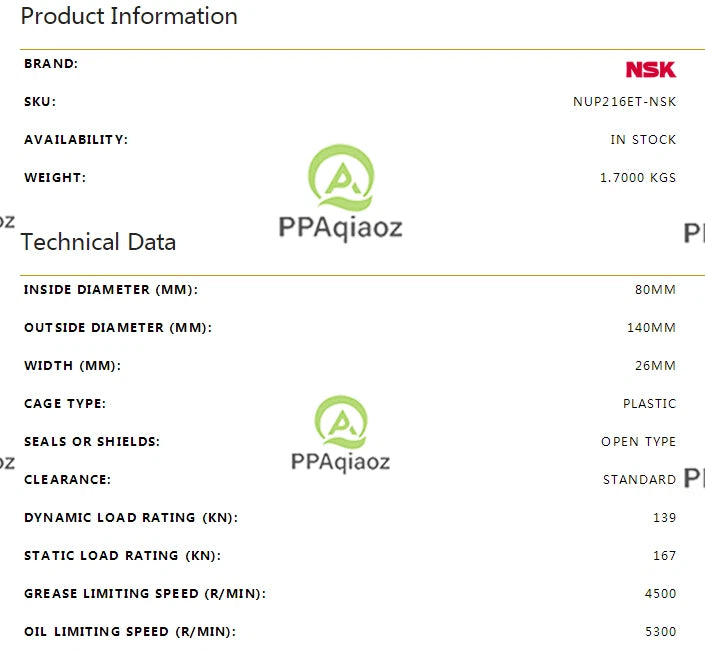Click the PLASTIC cage type value
The width and height of the screenshot is (705, 652).
(x=650, y=403)
